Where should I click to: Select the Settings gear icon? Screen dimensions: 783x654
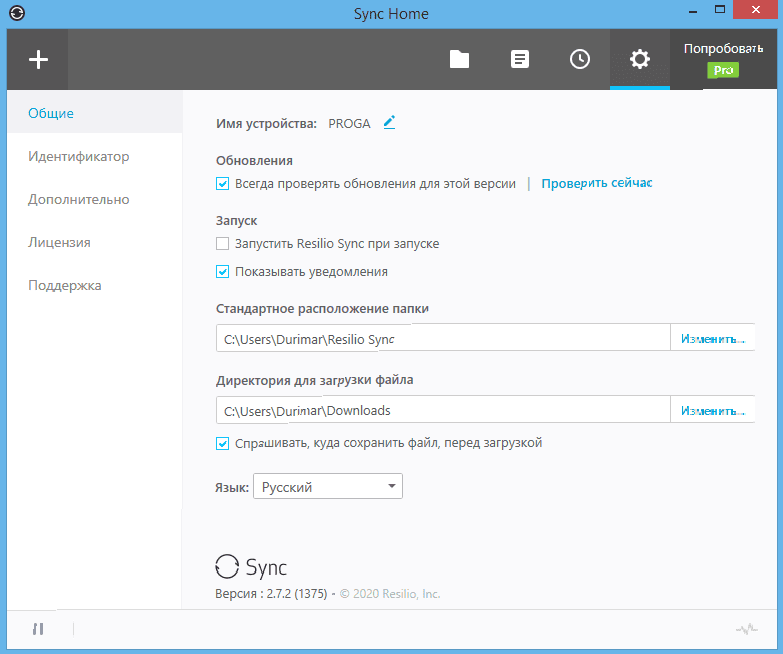(x=640, y=59)
